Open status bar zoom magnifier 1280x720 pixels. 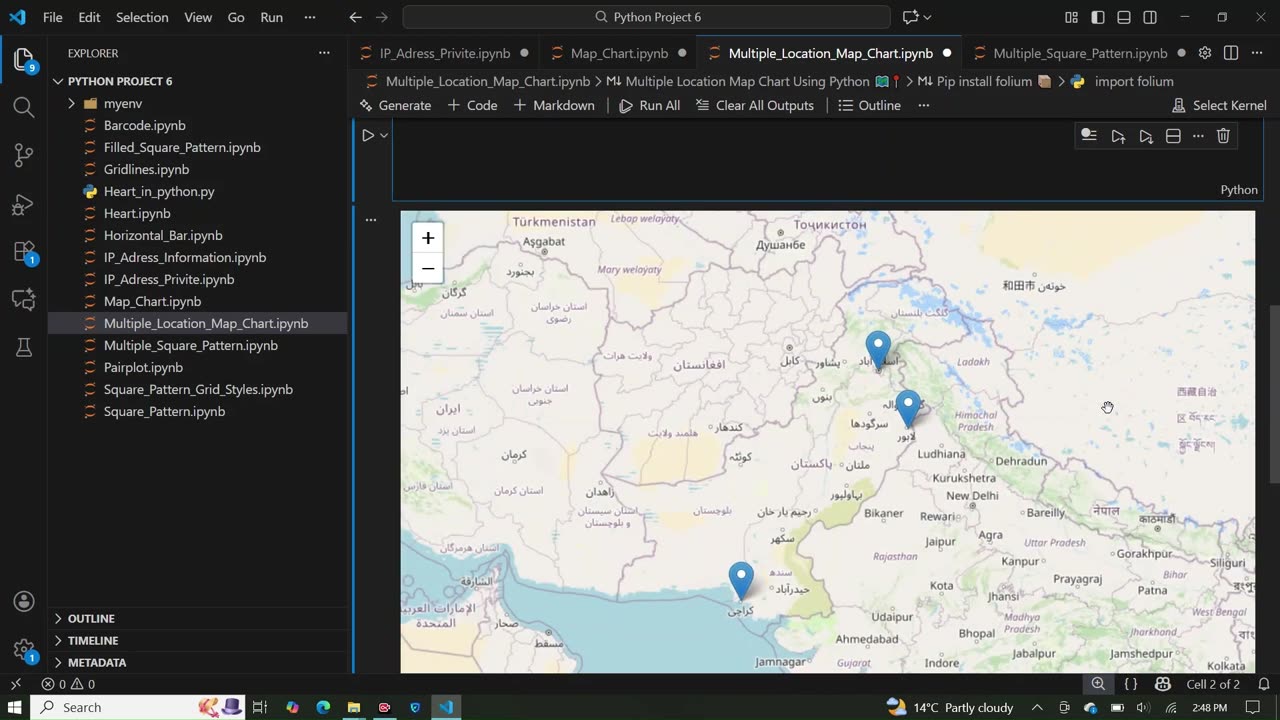coord(1098,684)
